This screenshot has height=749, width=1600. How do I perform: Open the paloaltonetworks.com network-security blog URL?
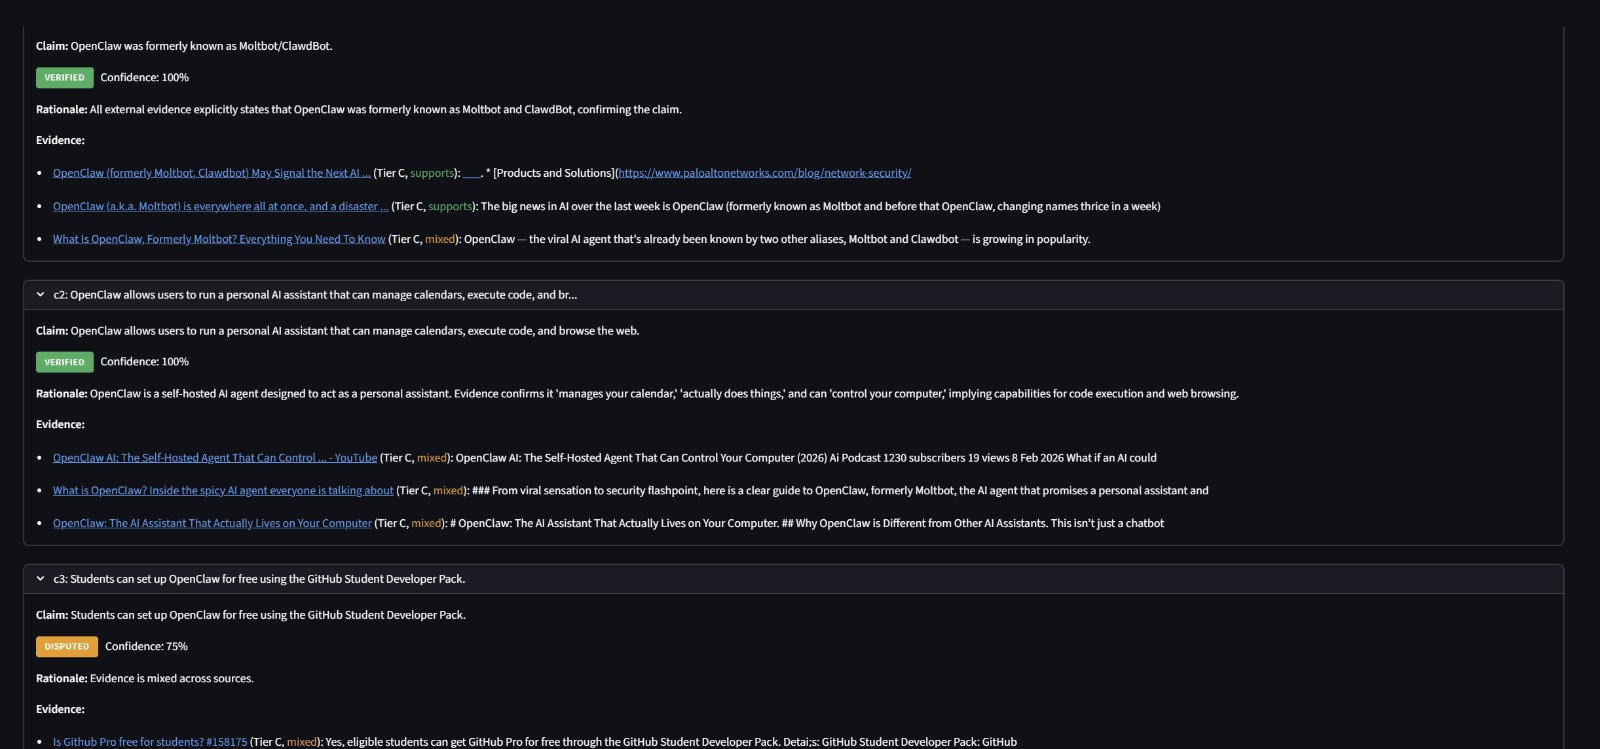click(x=764, y=173)
